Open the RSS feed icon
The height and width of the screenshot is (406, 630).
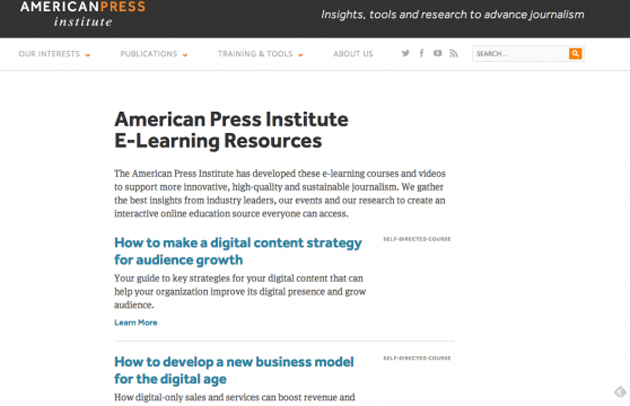(454, 53)
